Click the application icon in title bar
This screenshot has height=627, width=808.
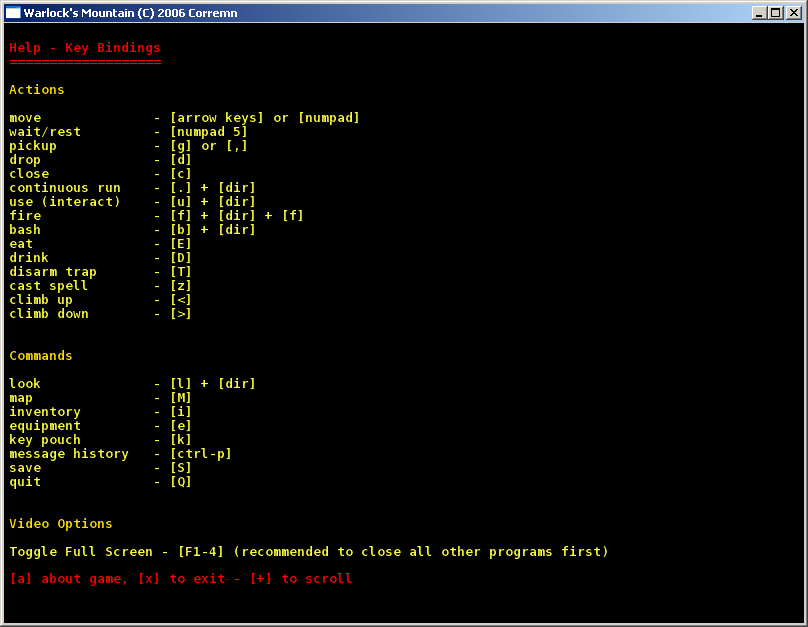coord(14,13)
